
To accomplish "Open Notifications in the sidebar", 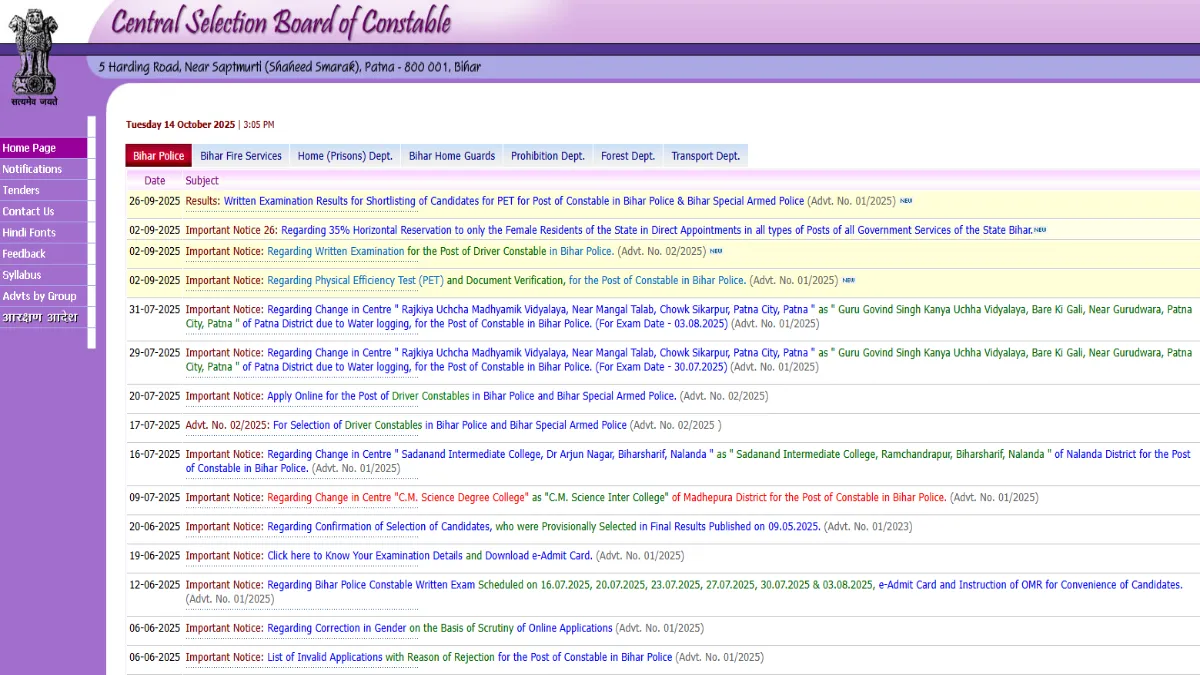I will [43, 169].
